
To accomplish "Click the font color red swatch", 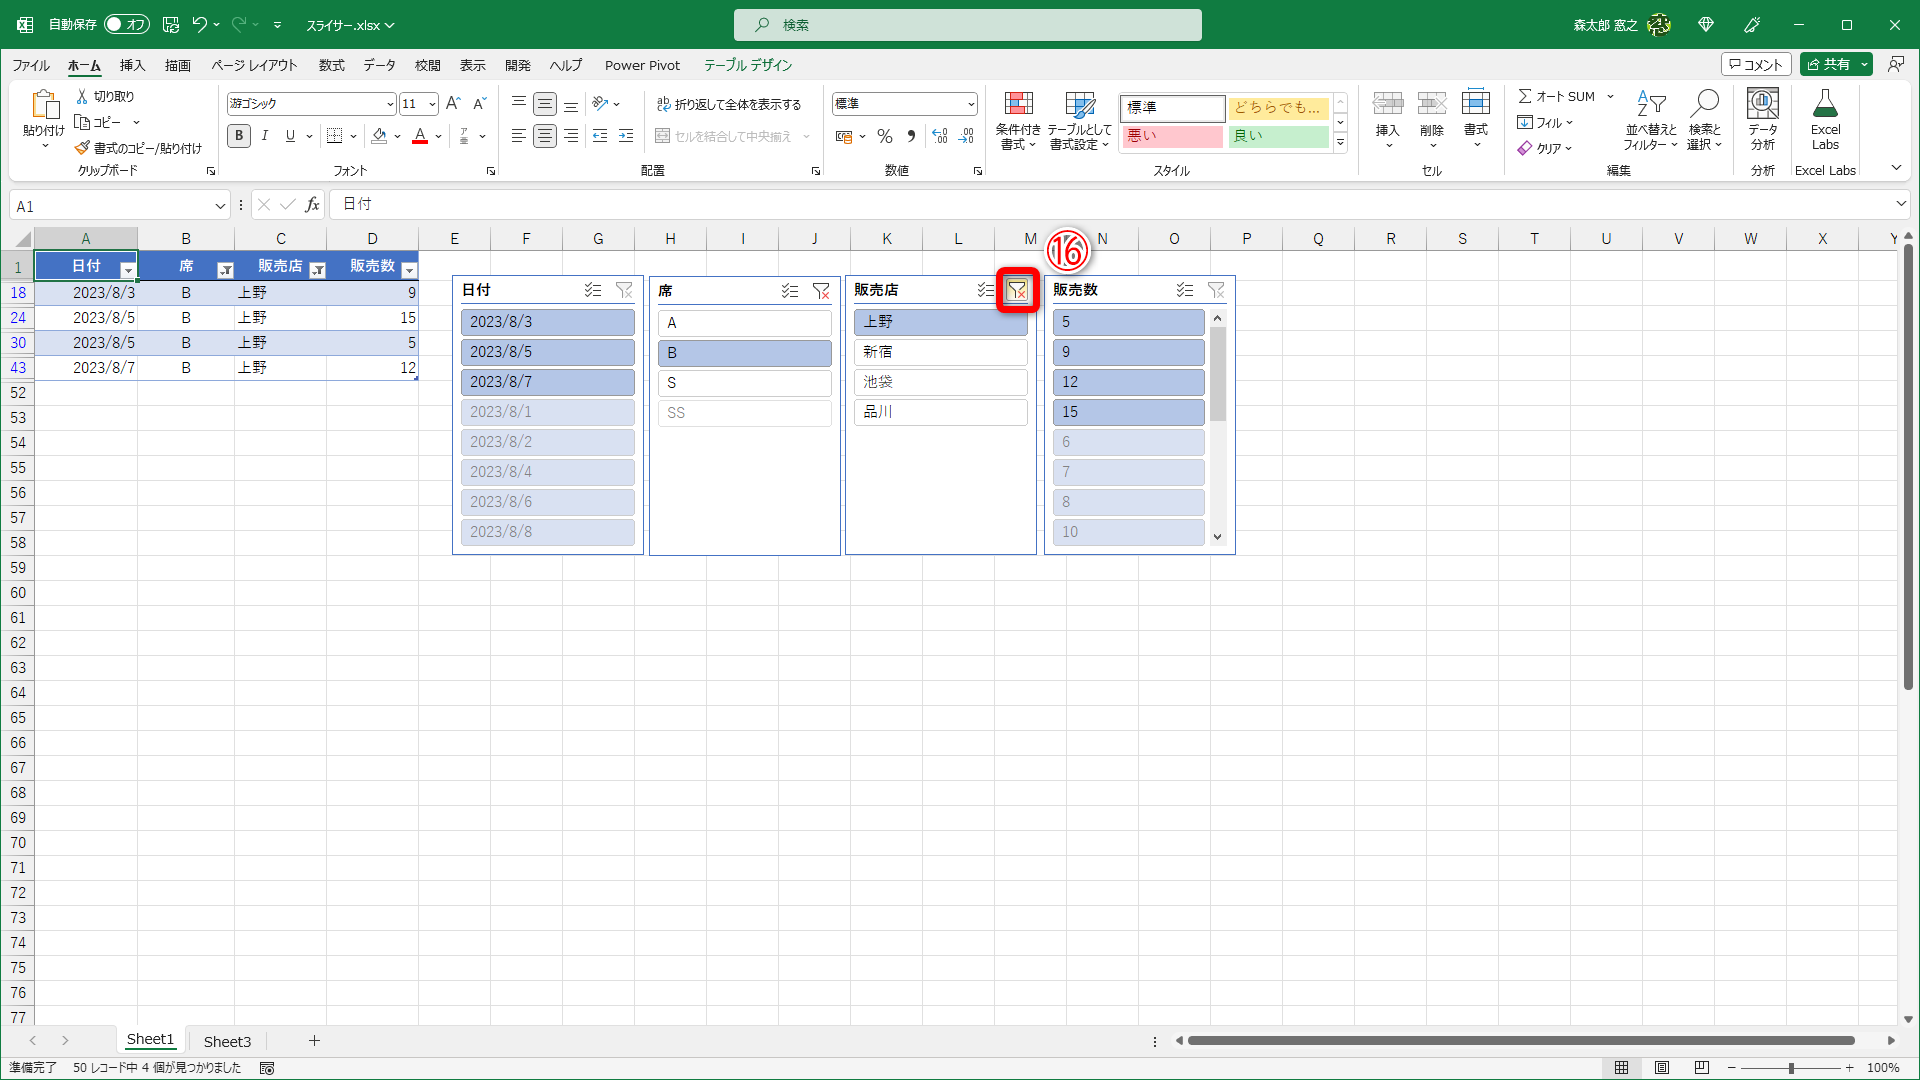I will tap(420, 136).
